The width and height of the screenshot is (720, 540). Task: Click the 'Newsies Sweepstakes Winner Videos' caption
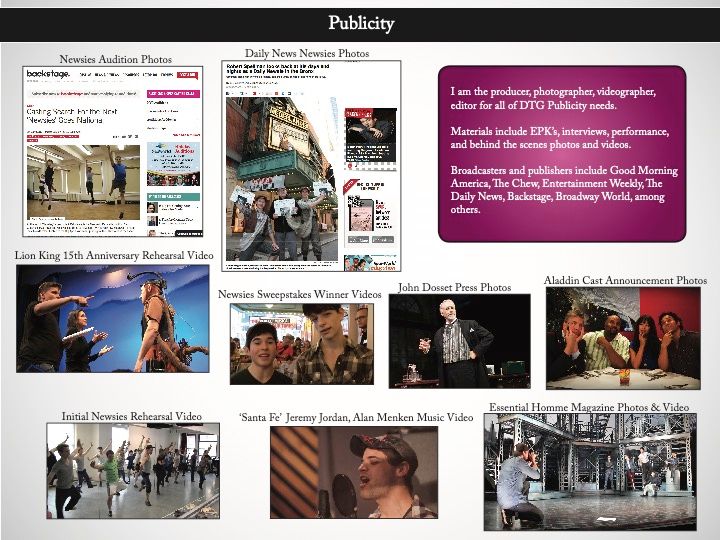pyautogui.click(x=300, y=294)
